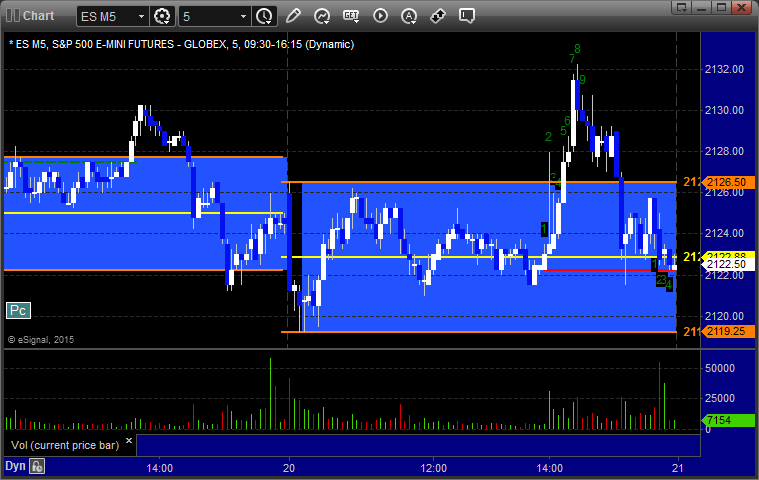
Task: Click the chart window icon beside the Chart title
Action: tap(13, 15)
